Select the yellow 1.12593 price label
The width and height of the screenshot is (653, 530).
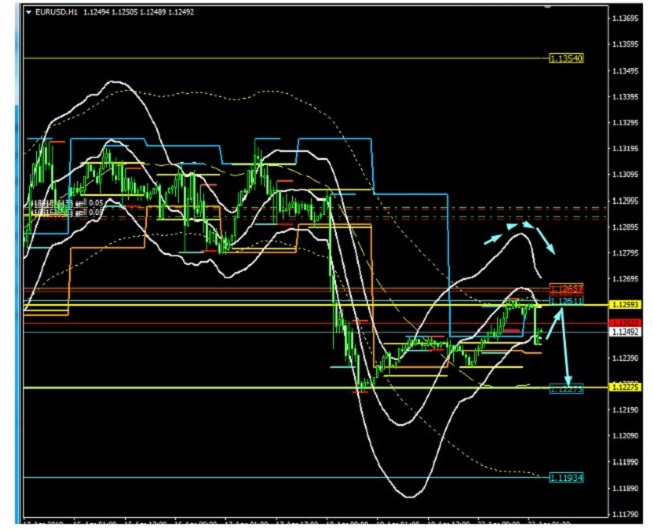pyautogui.click(x=625, y=304)
